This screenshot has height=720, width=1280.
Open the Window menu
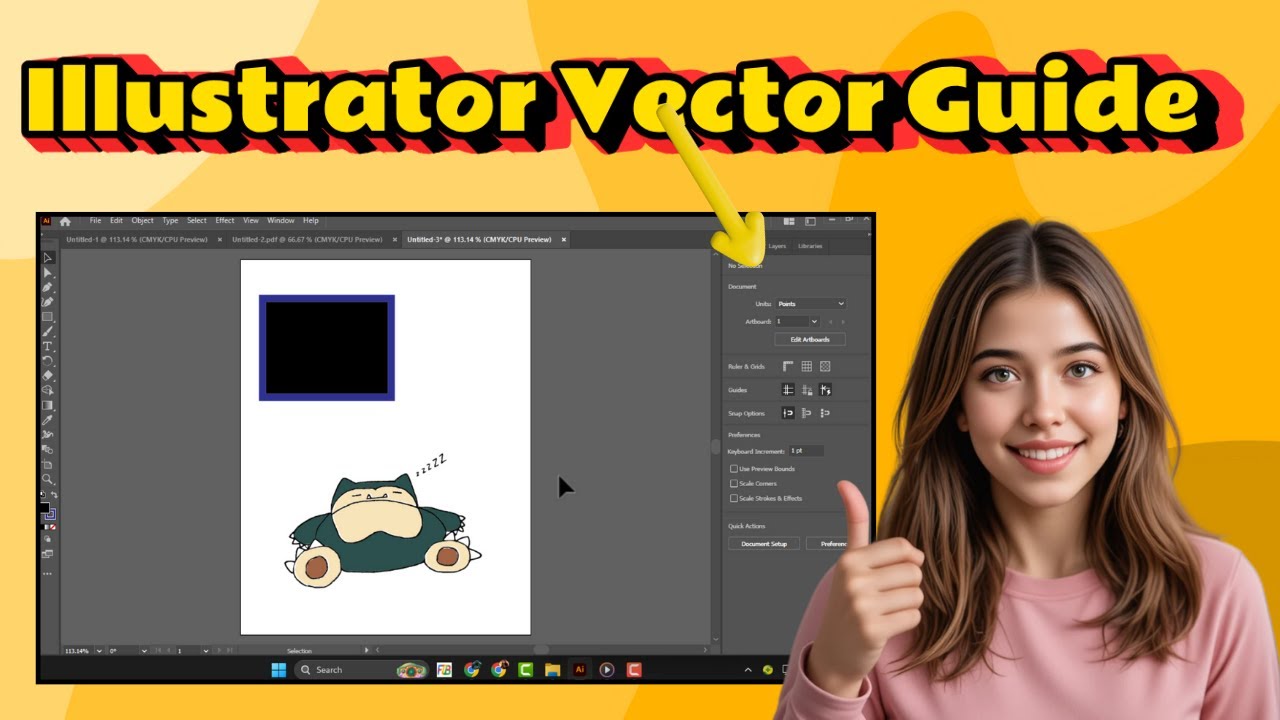[281, 221]
